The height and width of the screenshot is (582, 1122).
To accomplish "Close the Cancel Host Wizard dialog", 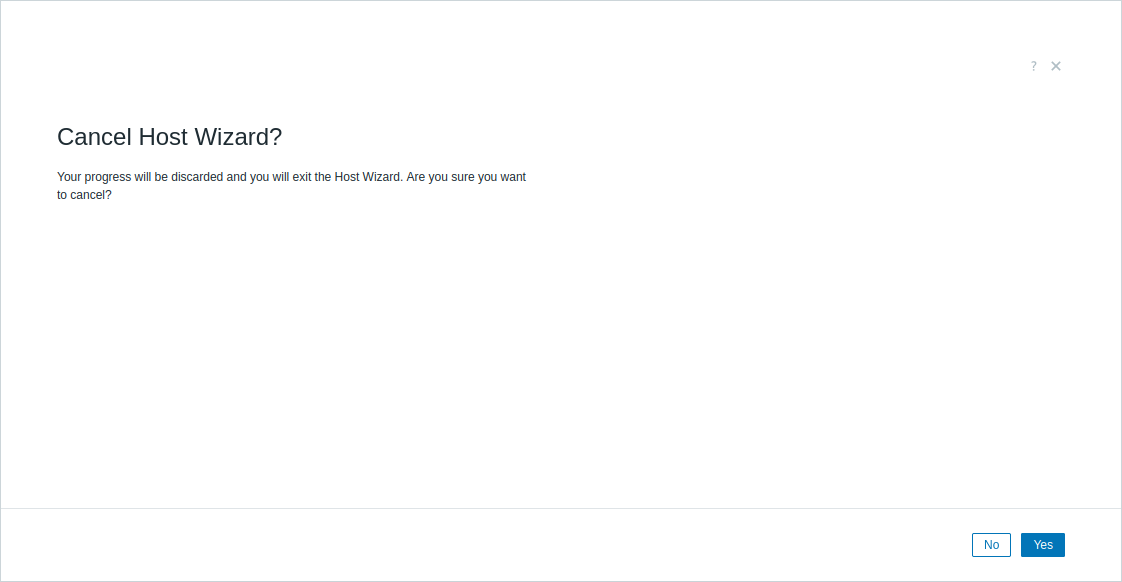I will 1056,66.
